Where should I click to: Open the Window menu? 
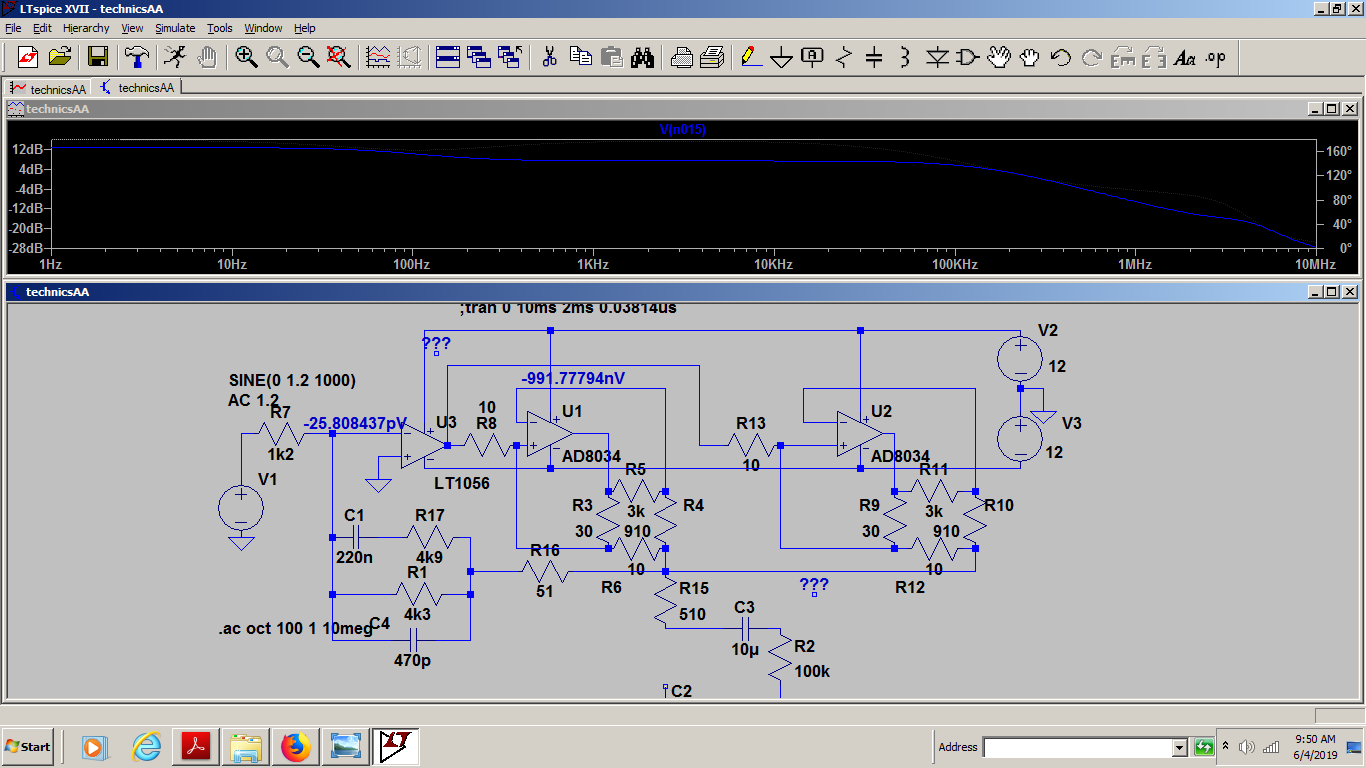pos(264,28)
